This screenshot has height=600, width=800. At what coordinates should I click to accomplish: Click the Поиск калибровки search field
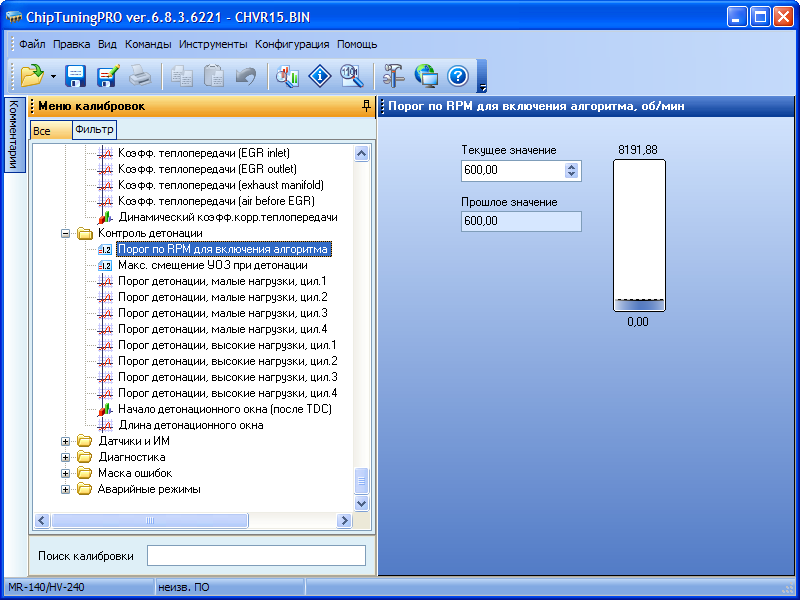coord(256,556)
